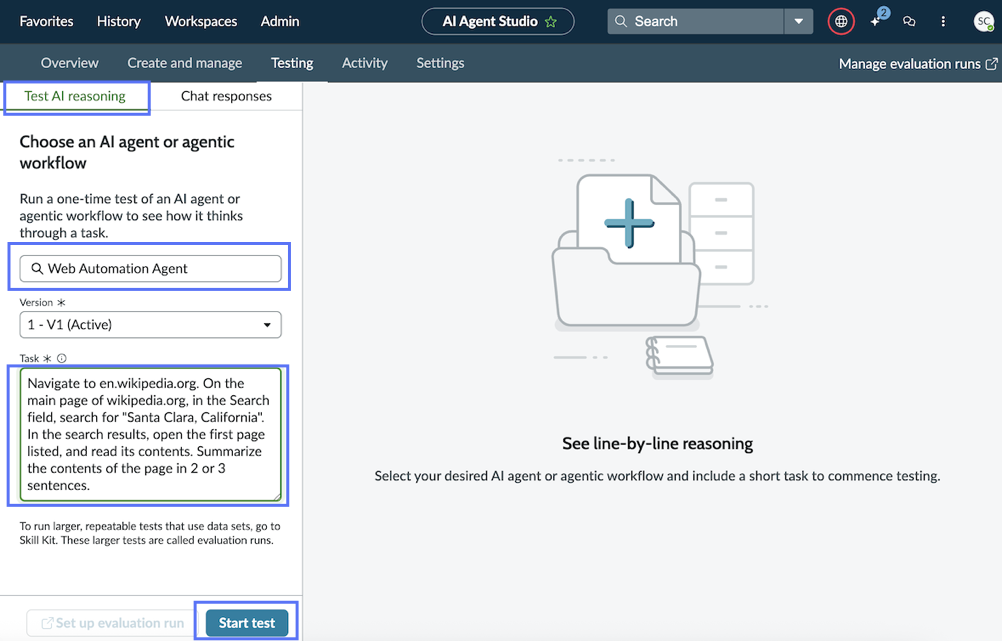Image resolution: width=1002 pixels, height=641 pixels.
Task: Click the Task info icon
Action: click(x=62, y=359)
